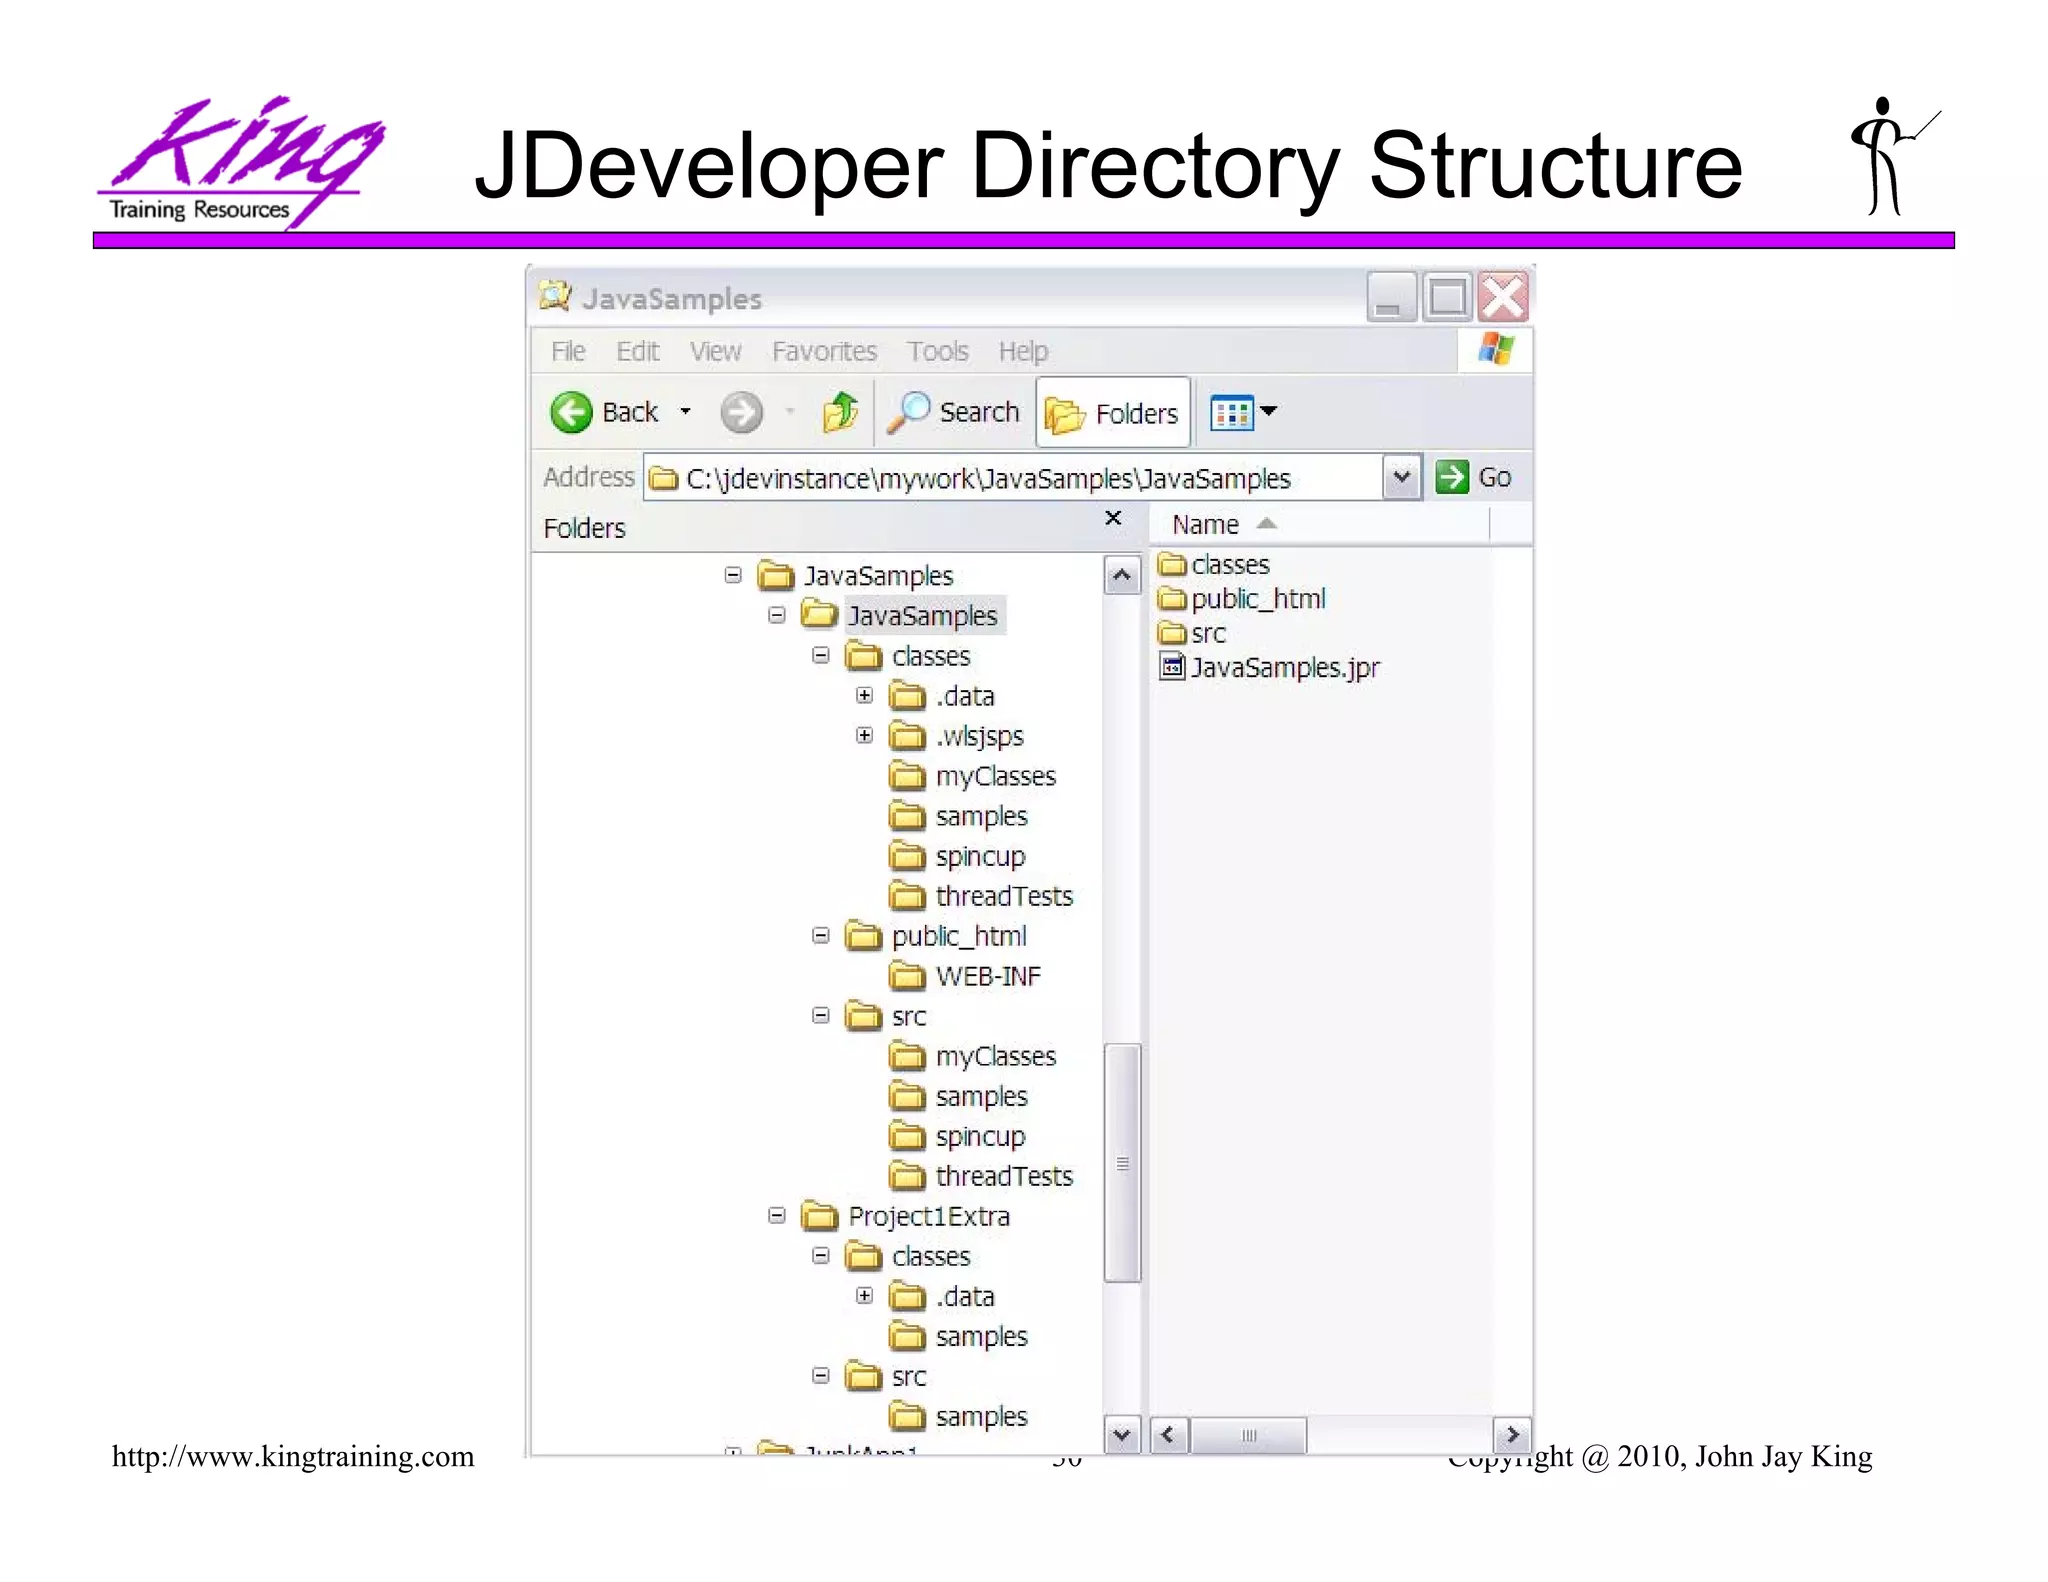
Task: Collapse the highlighted nested JavaSamples node
Action: pos(777,615)
